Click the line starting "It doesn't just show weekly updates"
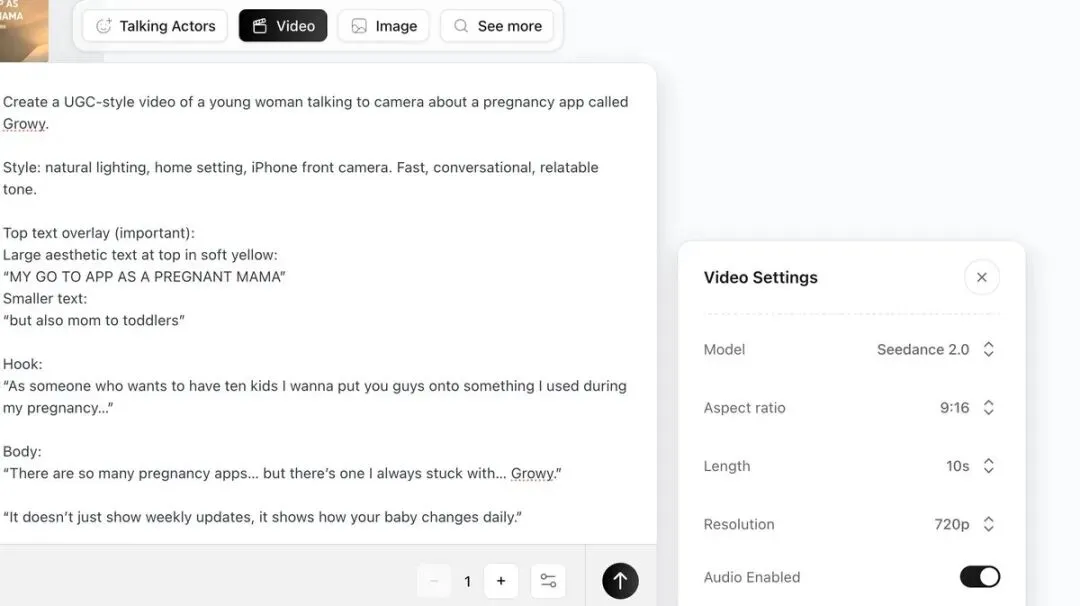The width and height of the screenshot is (1080, 606). [x=262, y=517]
